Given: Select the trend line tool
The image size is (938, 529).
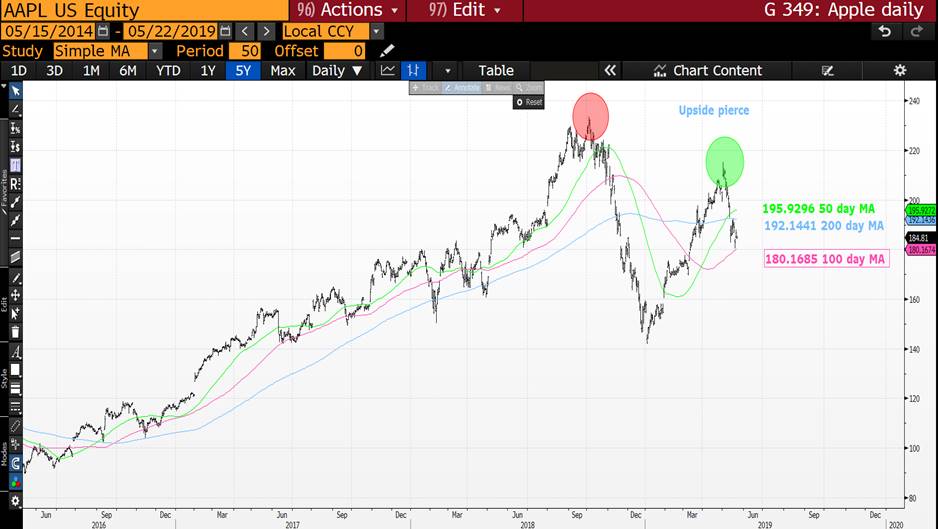Looking at the screenshot, I should [16, 202].
